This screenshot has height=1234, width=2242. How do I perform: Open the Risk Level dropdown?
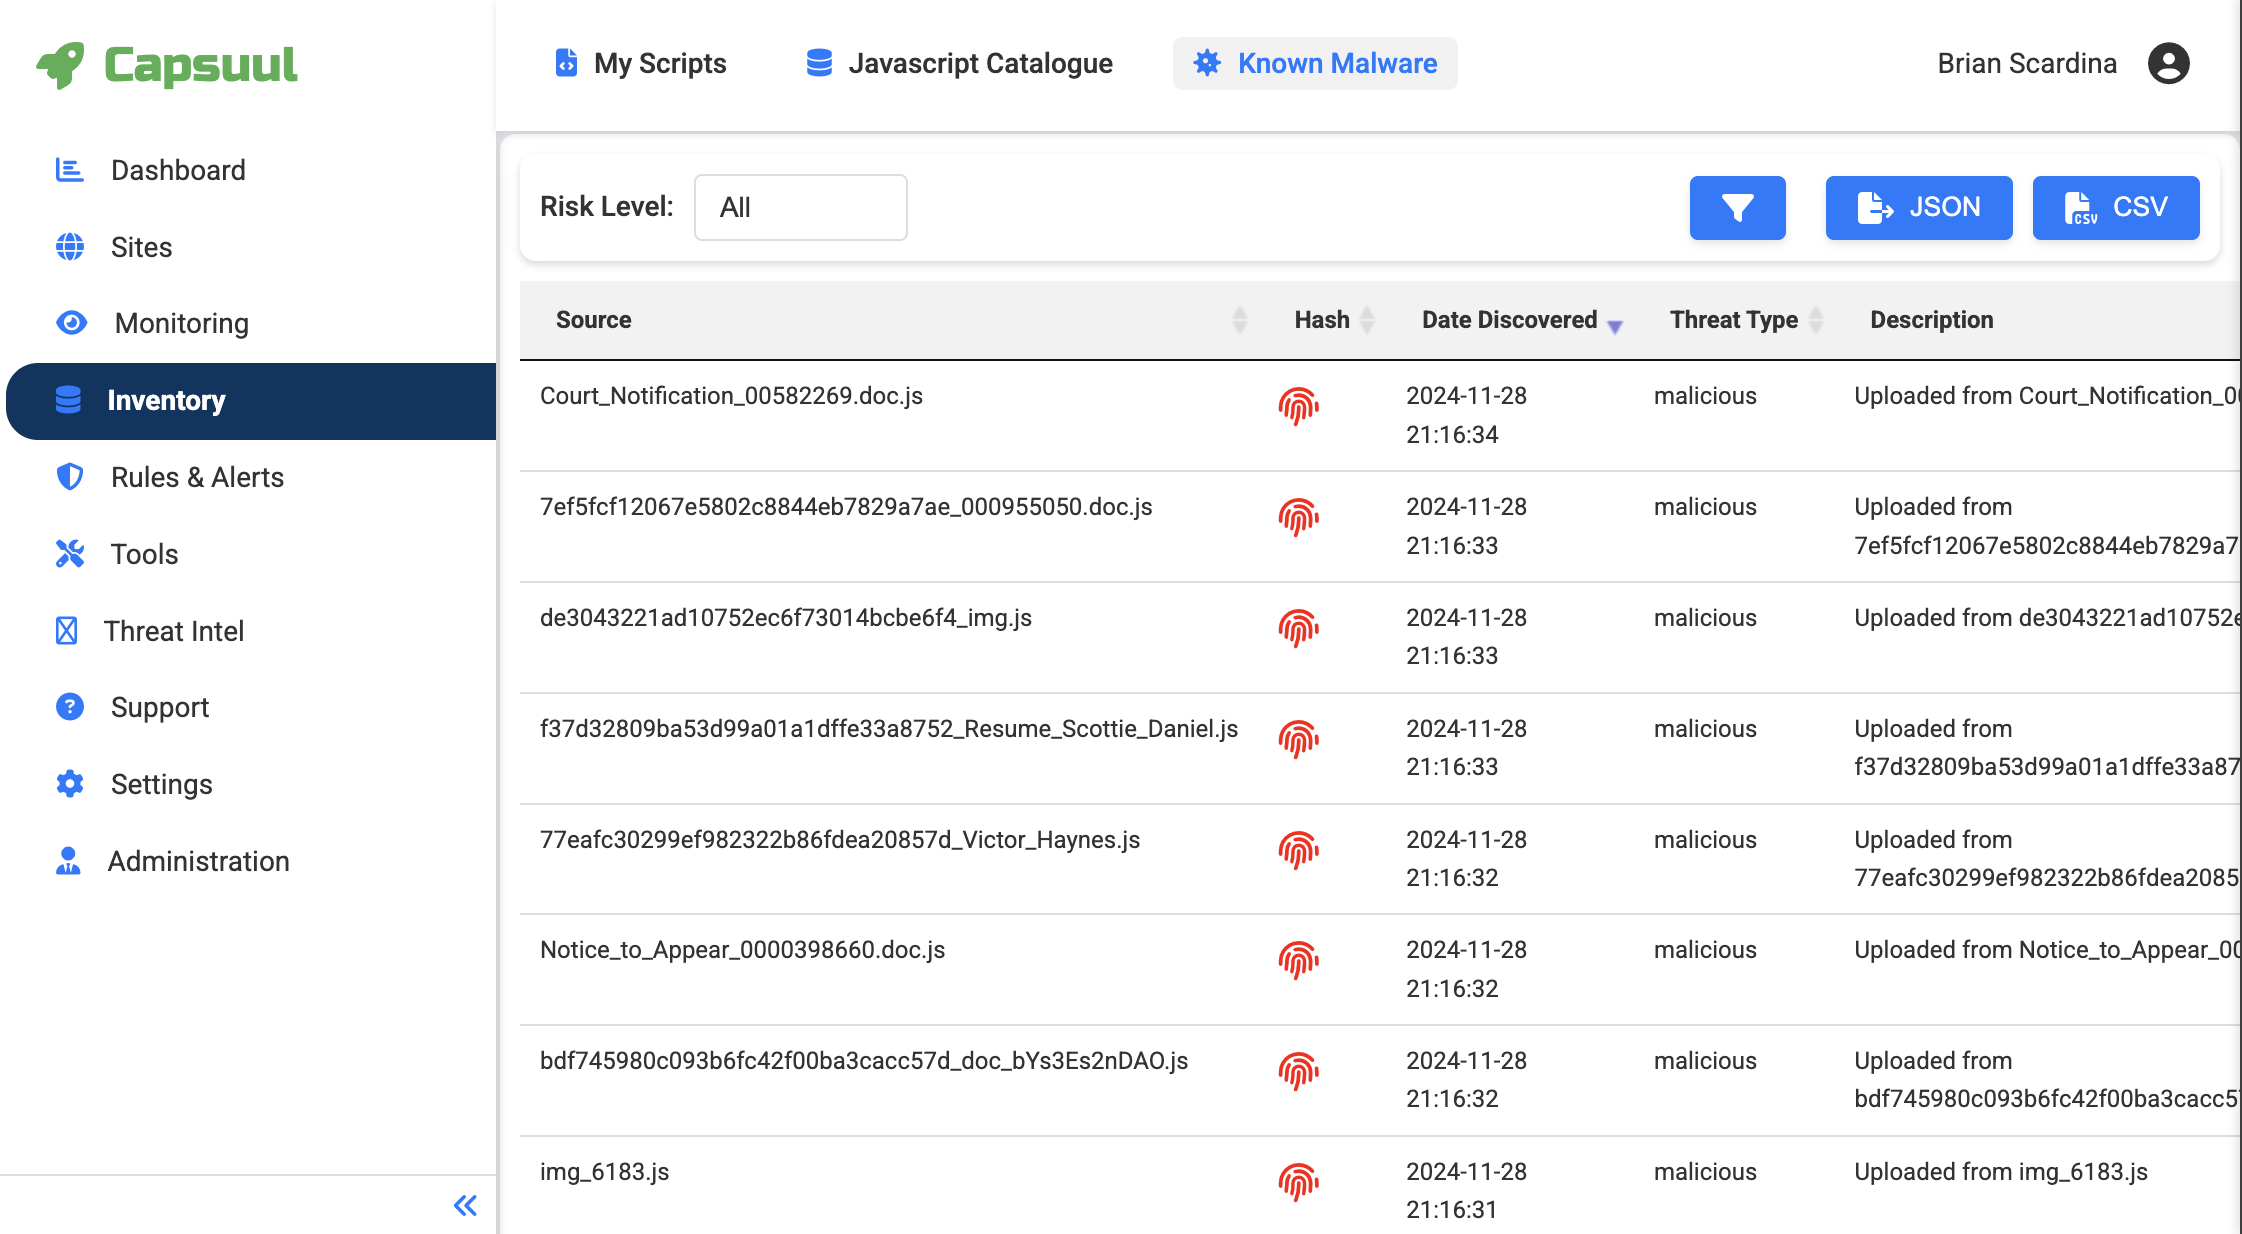[800, 207]
